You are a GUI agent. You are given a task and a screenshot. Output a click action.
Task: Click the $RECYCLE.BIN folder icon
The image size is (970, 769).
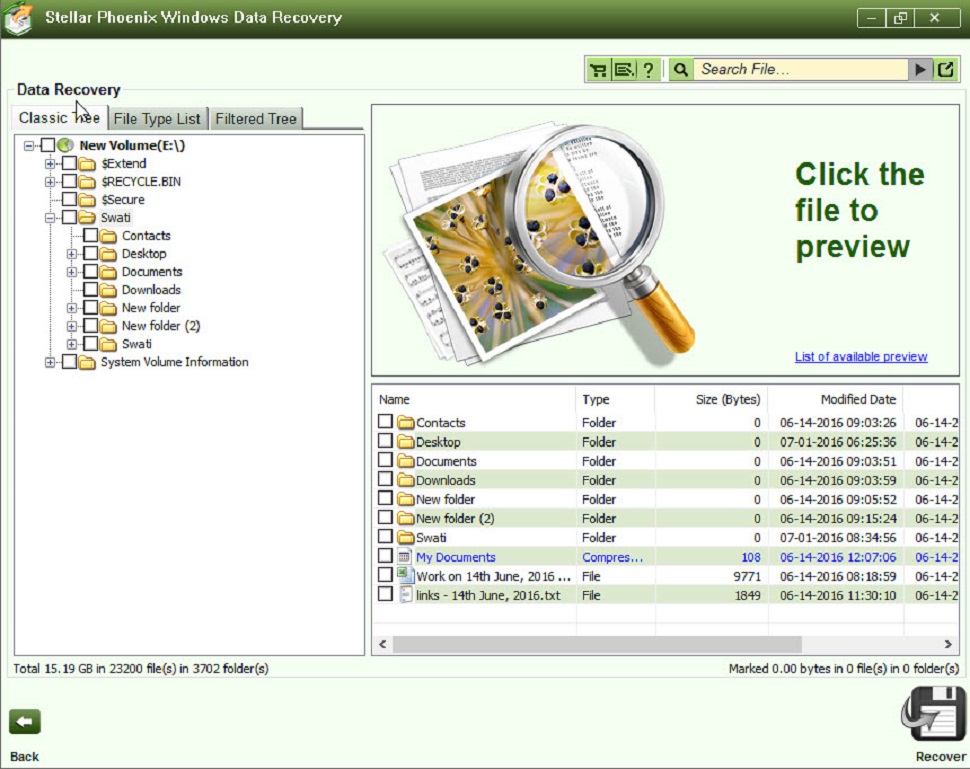click(x=87, y=182)
